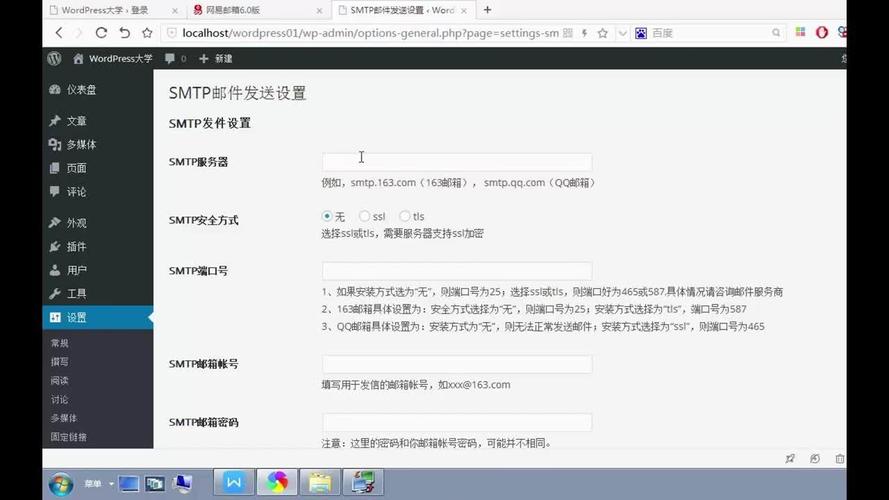The image size is (889, 500).
Task: Click the rotate icon in browser status bar
Action: [815, 459]
